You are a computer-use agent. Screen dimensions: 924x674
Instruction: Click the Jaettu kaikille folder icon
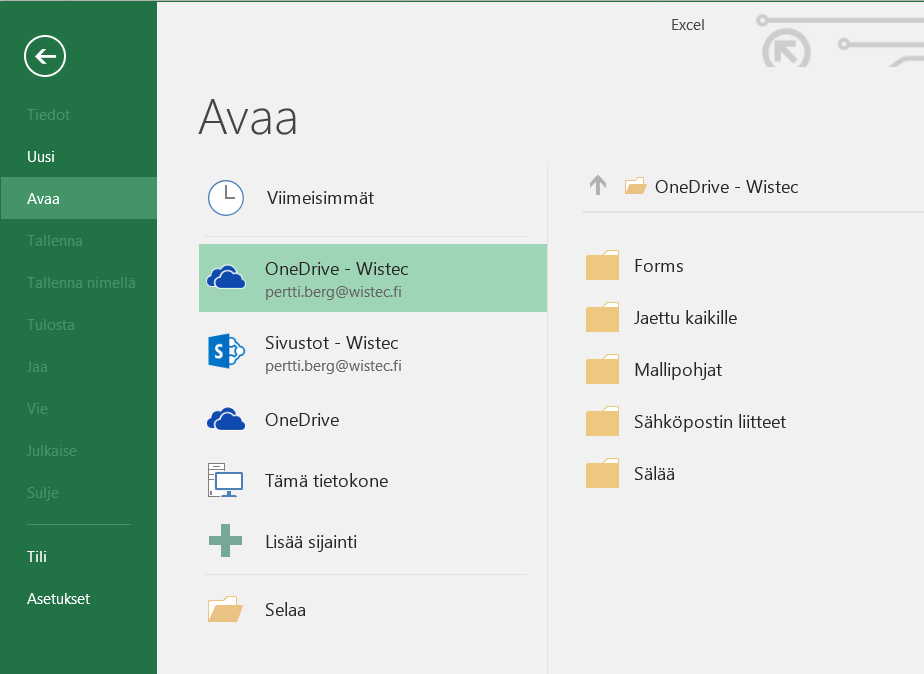(602, 317)
